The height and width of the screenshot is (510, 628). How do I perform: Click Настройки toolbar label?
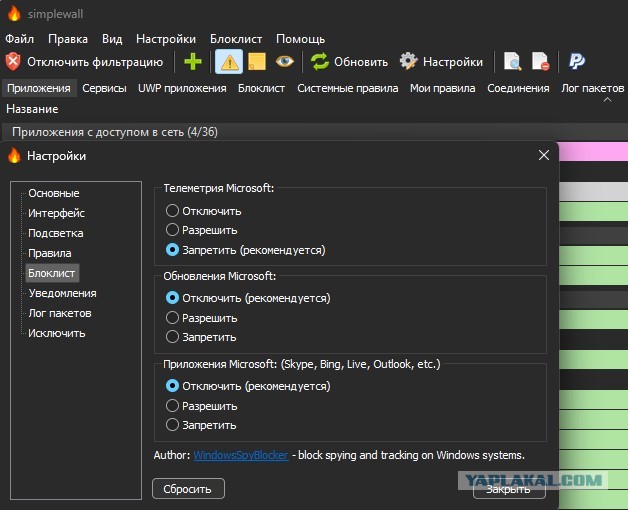[x=453, y=62]
